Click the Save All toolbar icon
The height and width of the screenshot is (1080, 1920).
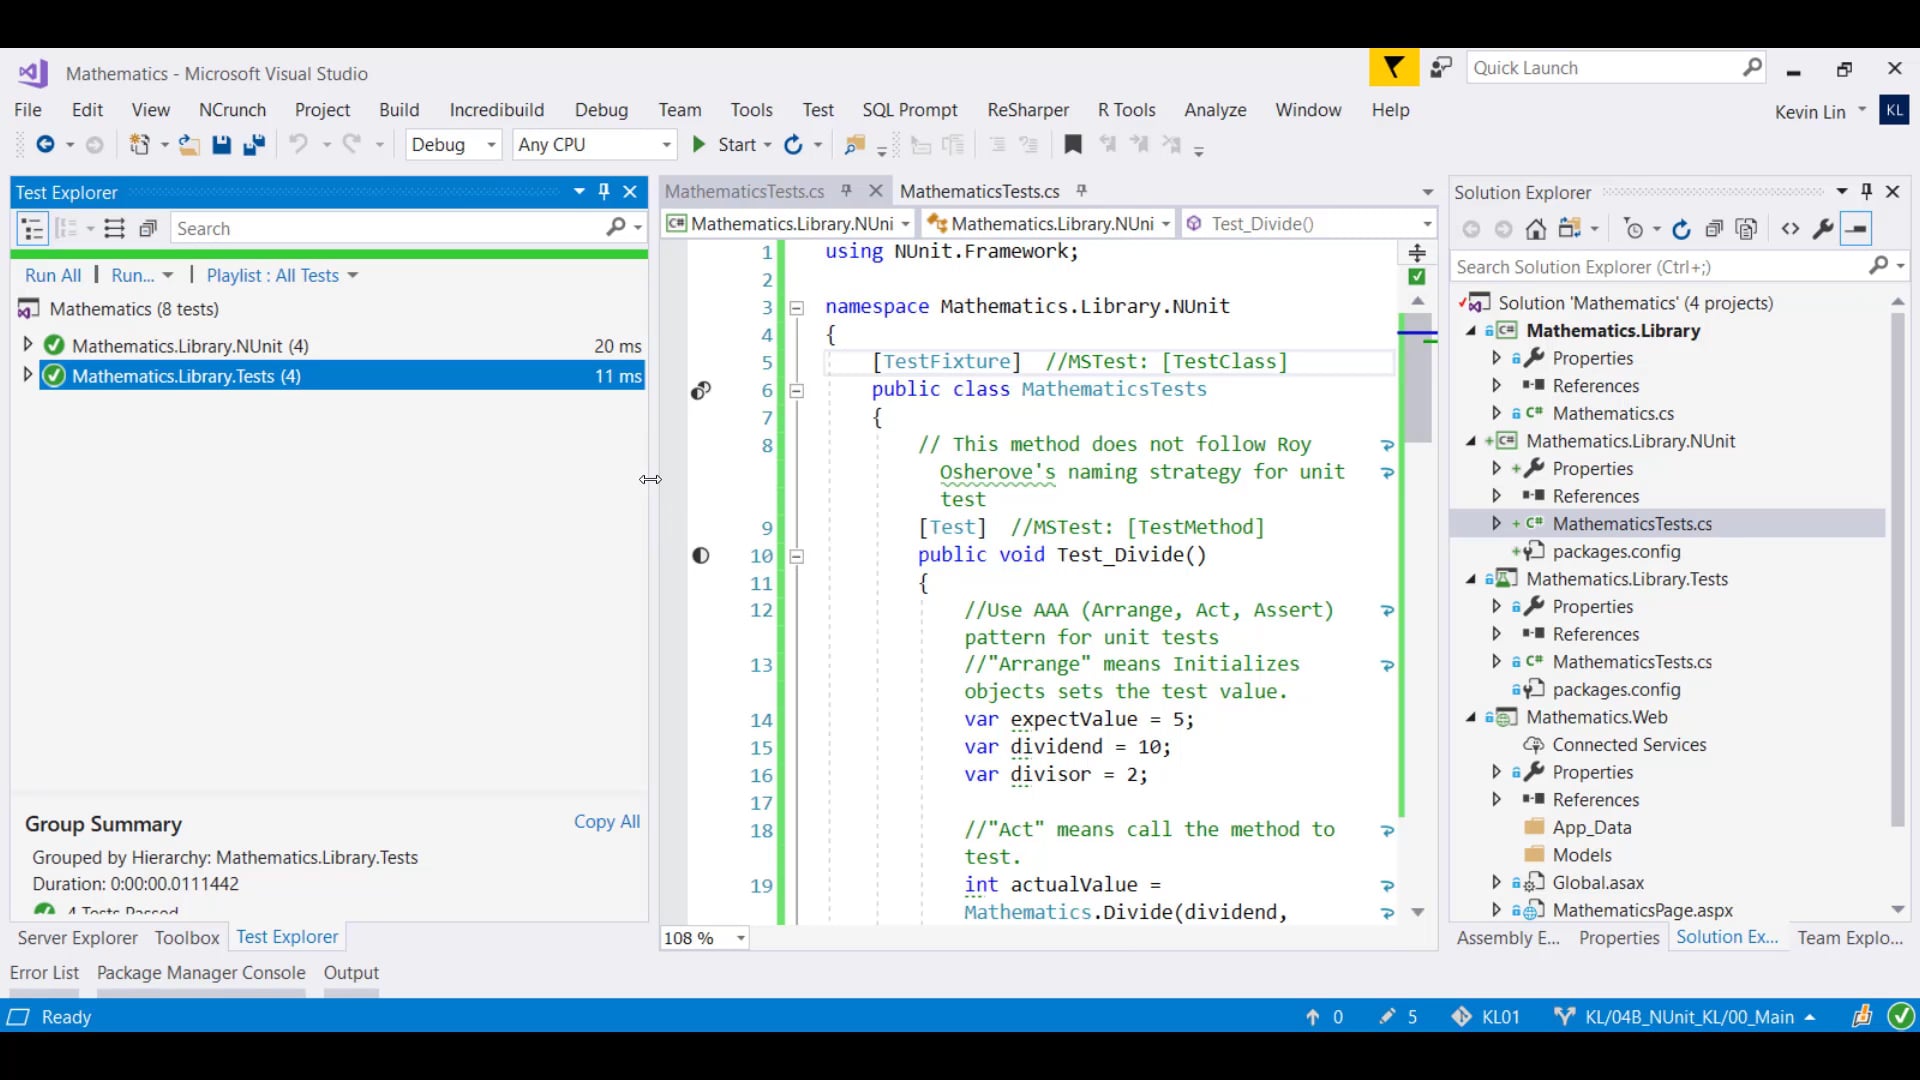pos(254,145)
